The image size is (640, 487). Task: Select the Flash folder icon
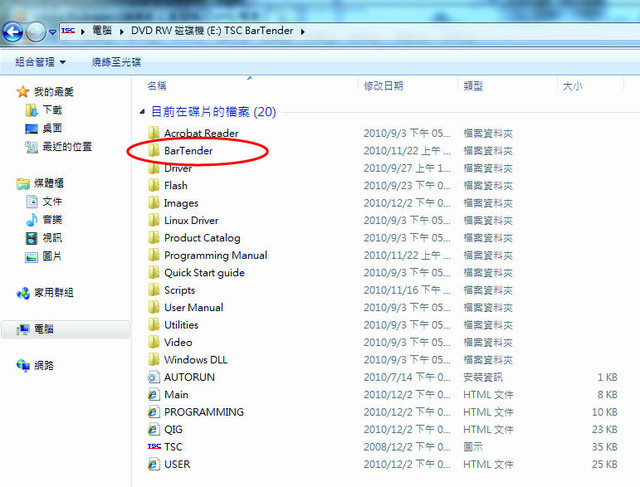(154, 185)
